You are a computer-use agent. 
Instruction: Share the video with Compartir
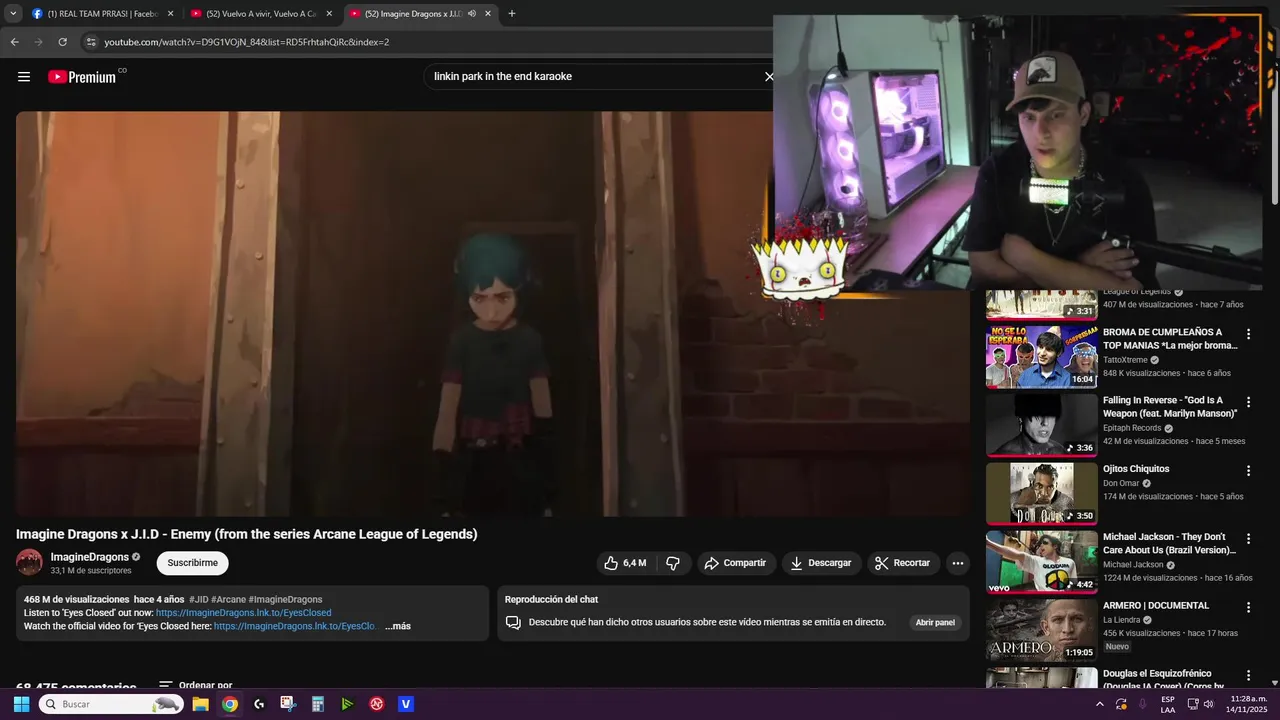click(735, 563)
